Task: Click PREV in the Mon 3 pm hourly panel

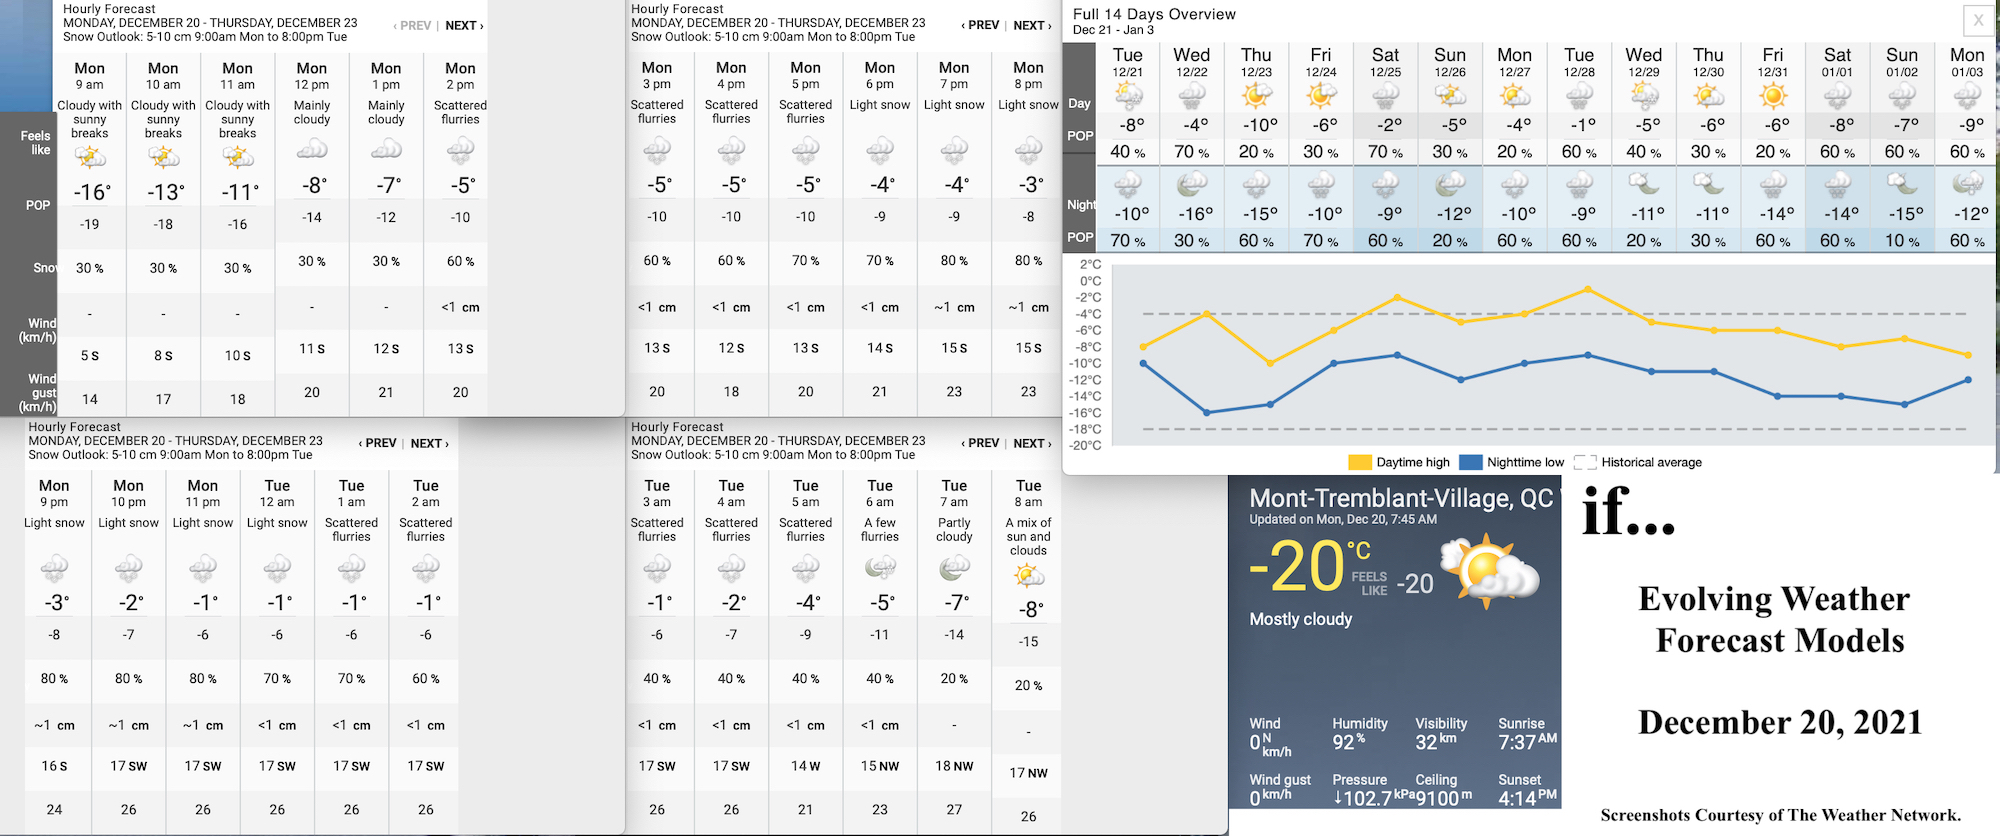Action: click(x=980, y=25)
